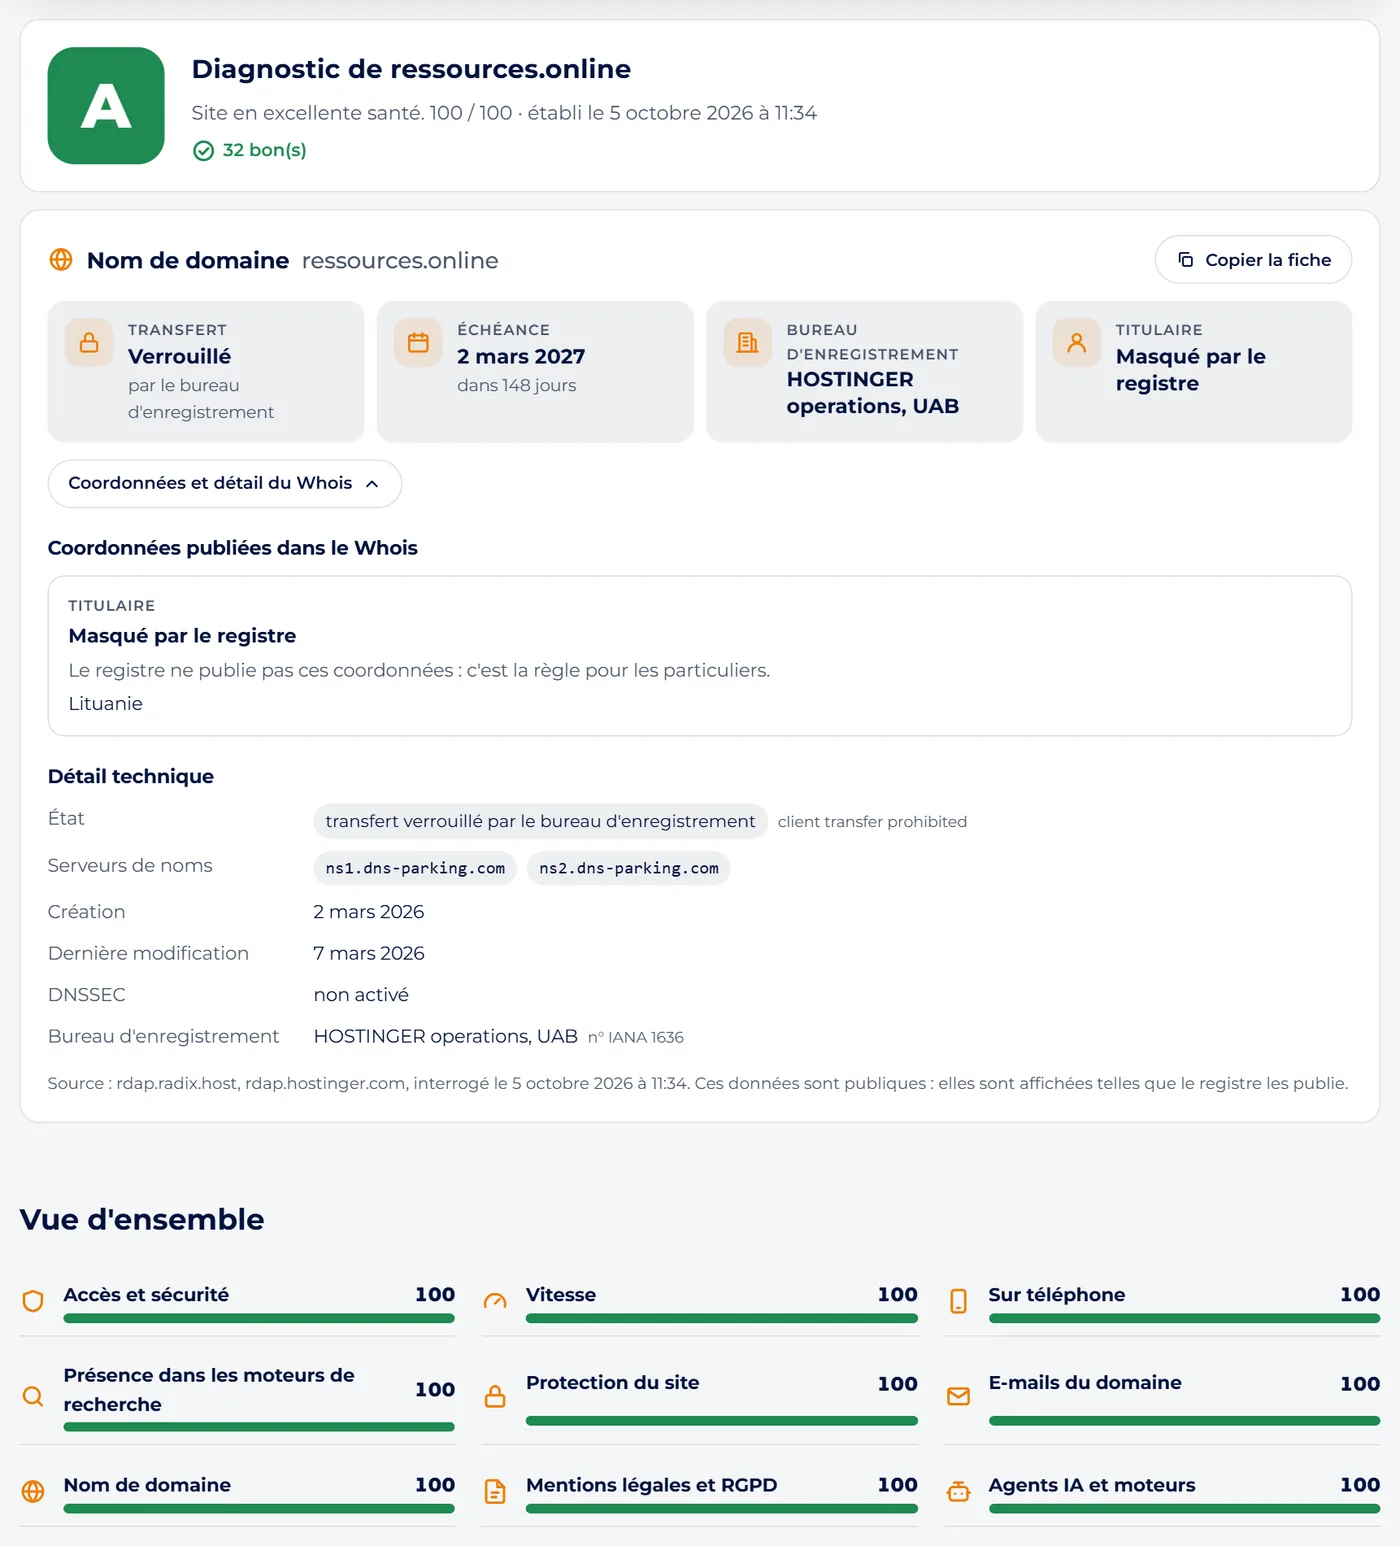Click the magnifier icon for search engine presence
The width and height of the screenshot is (1400, 1546).
point(33,1396)
